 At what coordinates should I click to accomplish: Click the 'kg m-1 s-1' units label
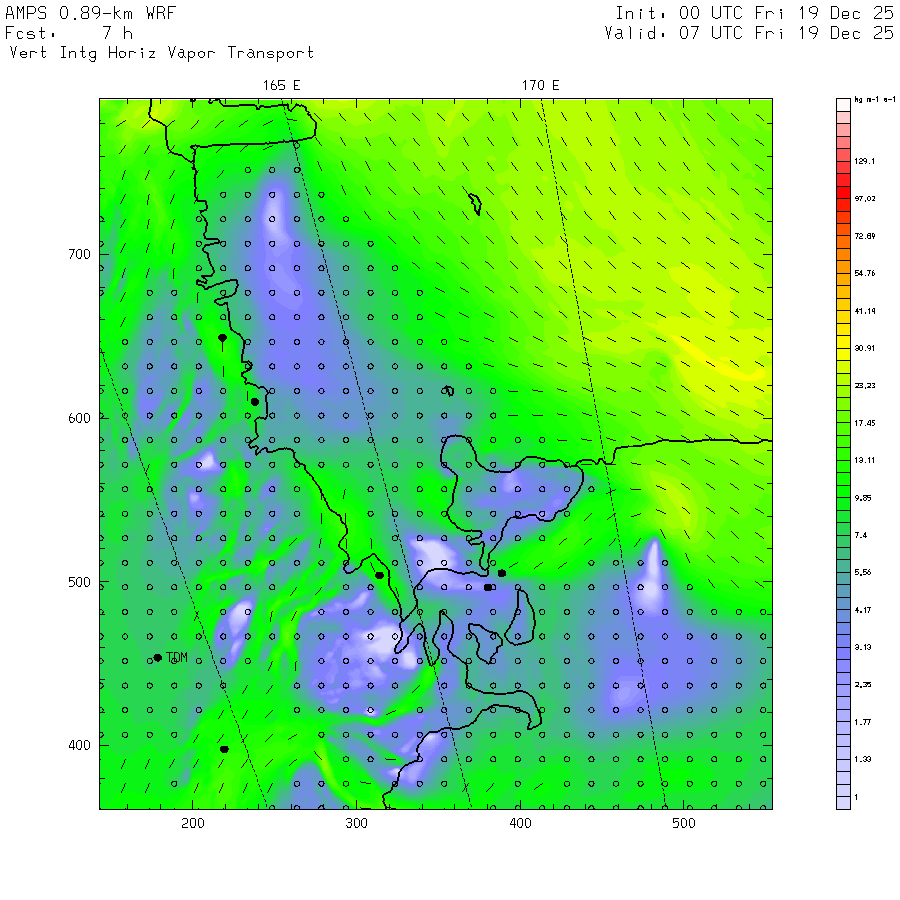point(874,100)
